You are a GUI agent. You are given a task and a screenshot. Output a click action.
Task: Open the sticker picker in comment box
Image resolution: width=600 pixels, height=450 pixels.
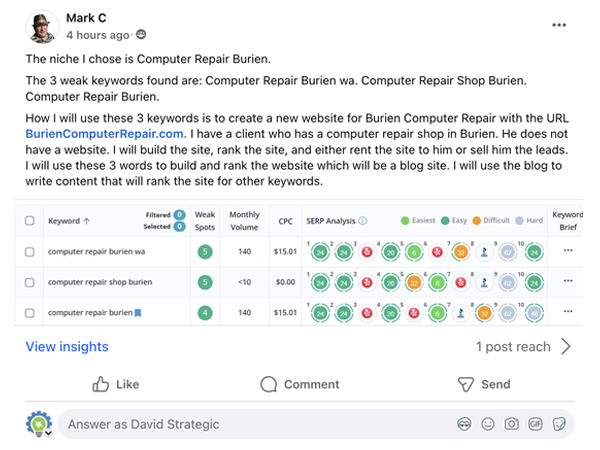coord(559,424)
